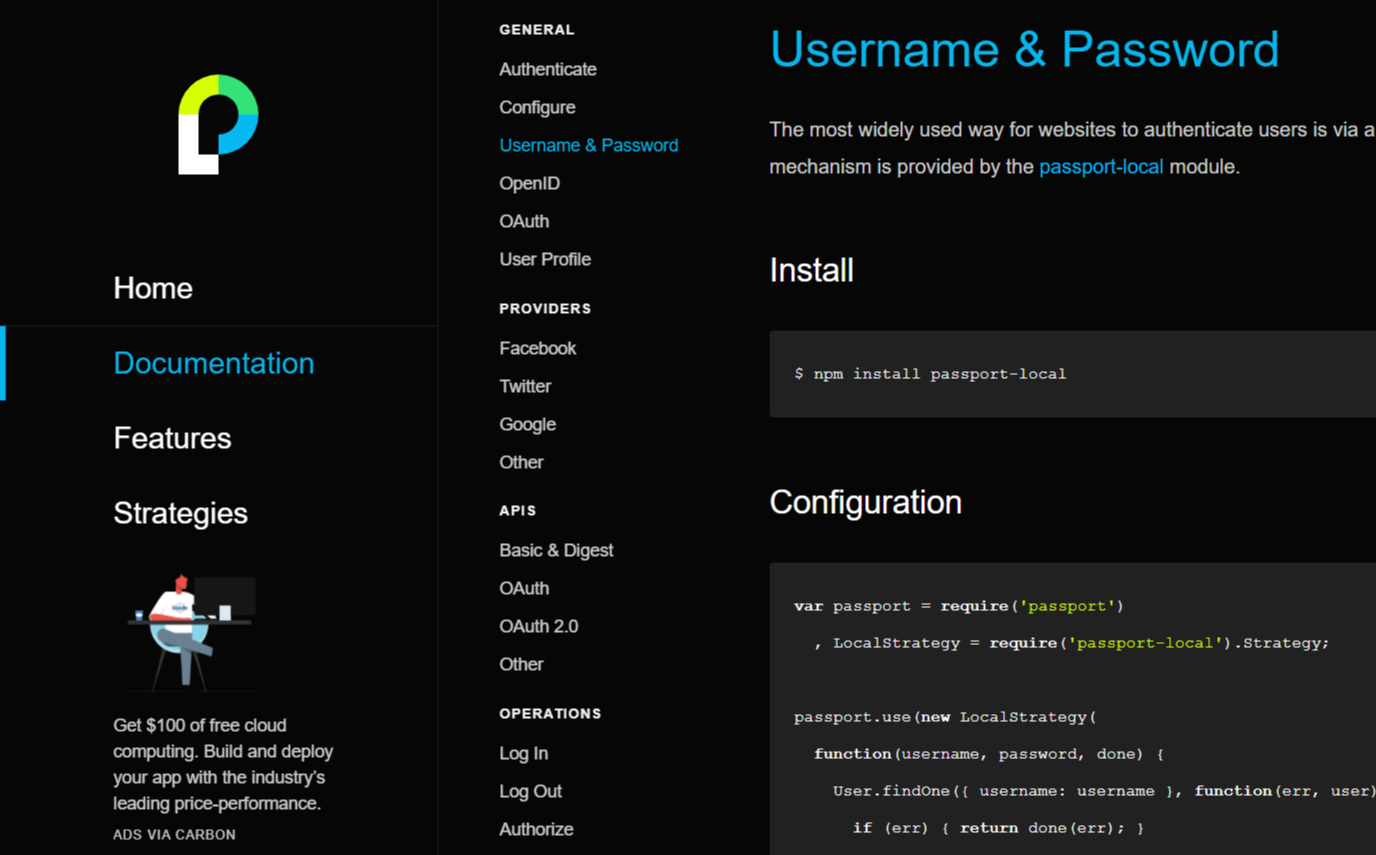Open OAuth under the General section

[524, 221]
